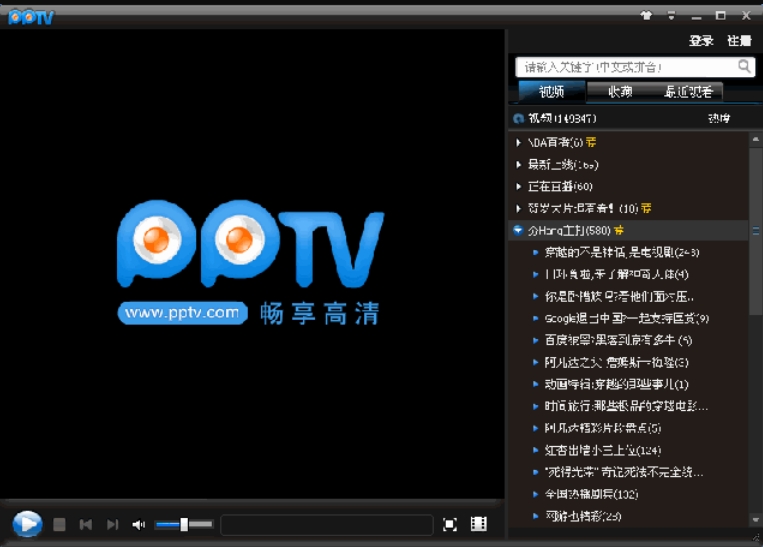Screen dimensions: 763x547
Task: Click the blue Play button
Action: [x=27, y=524]
